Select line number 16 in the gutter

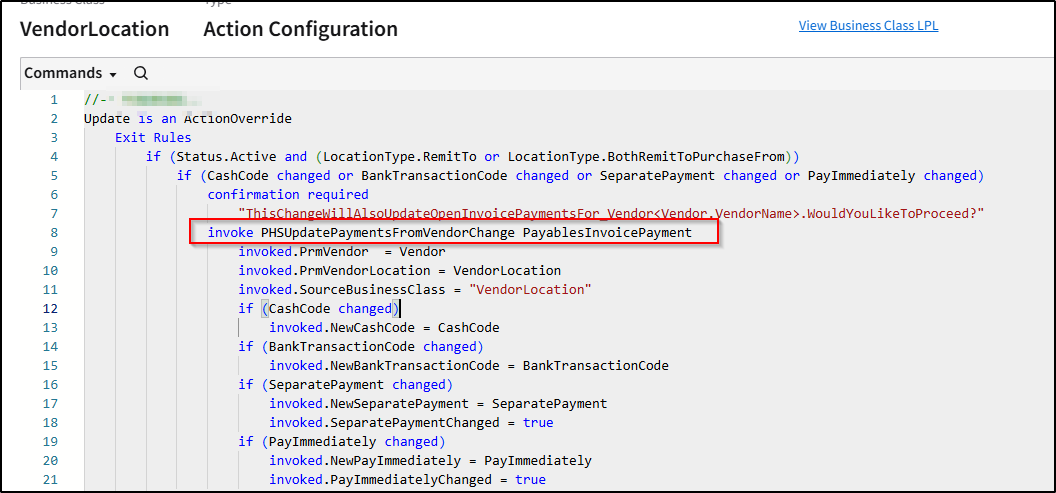pos(51,385)
